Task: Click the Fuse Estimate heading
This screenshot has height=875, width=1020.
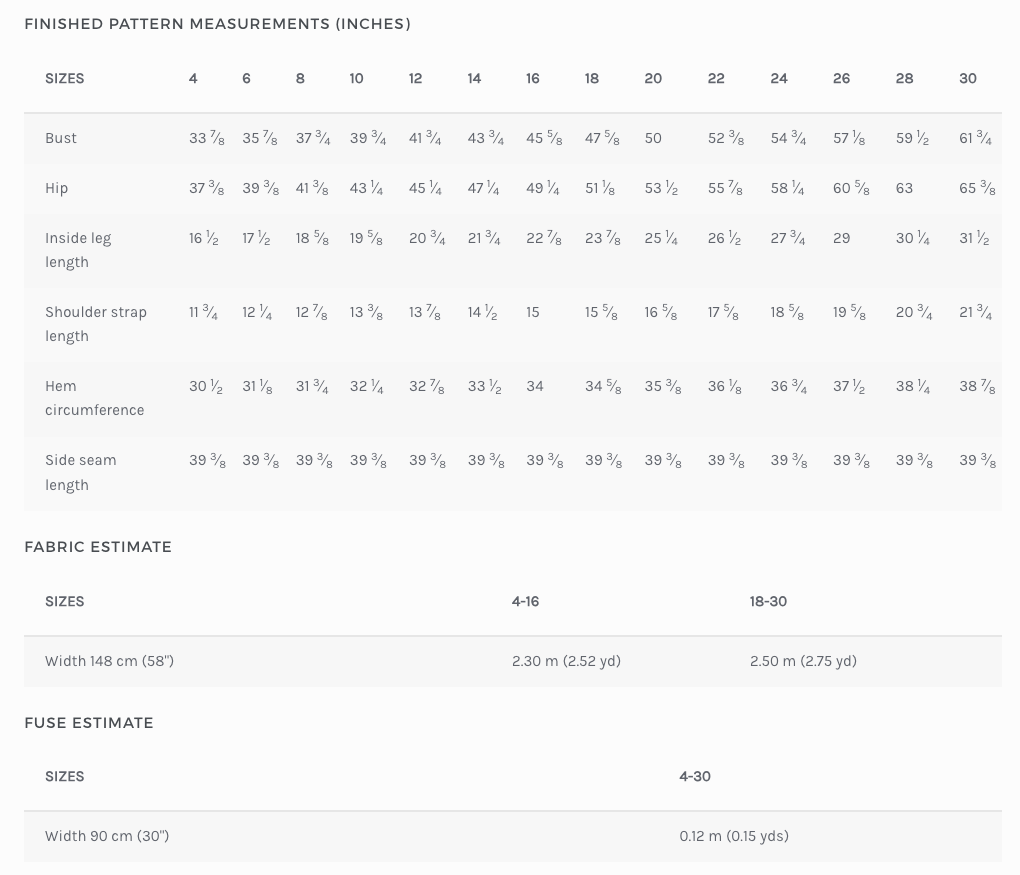Action: pos(89,723)
